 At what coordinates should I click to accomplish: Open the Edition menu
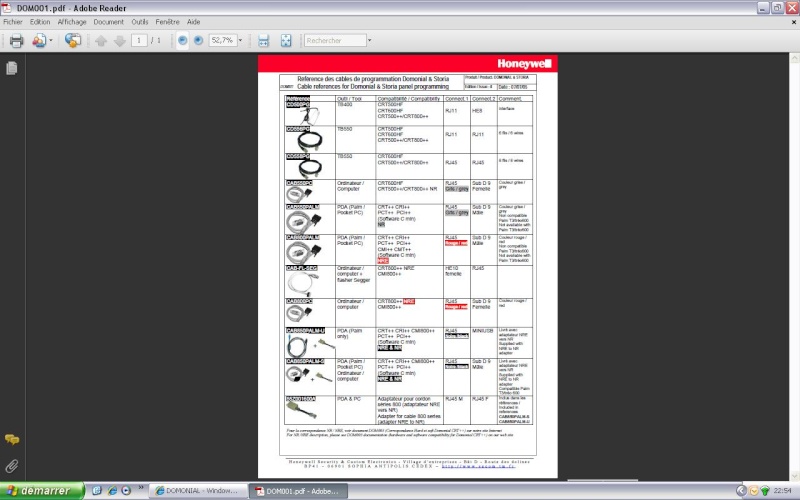pyautogui.click(x=40, y=22)
